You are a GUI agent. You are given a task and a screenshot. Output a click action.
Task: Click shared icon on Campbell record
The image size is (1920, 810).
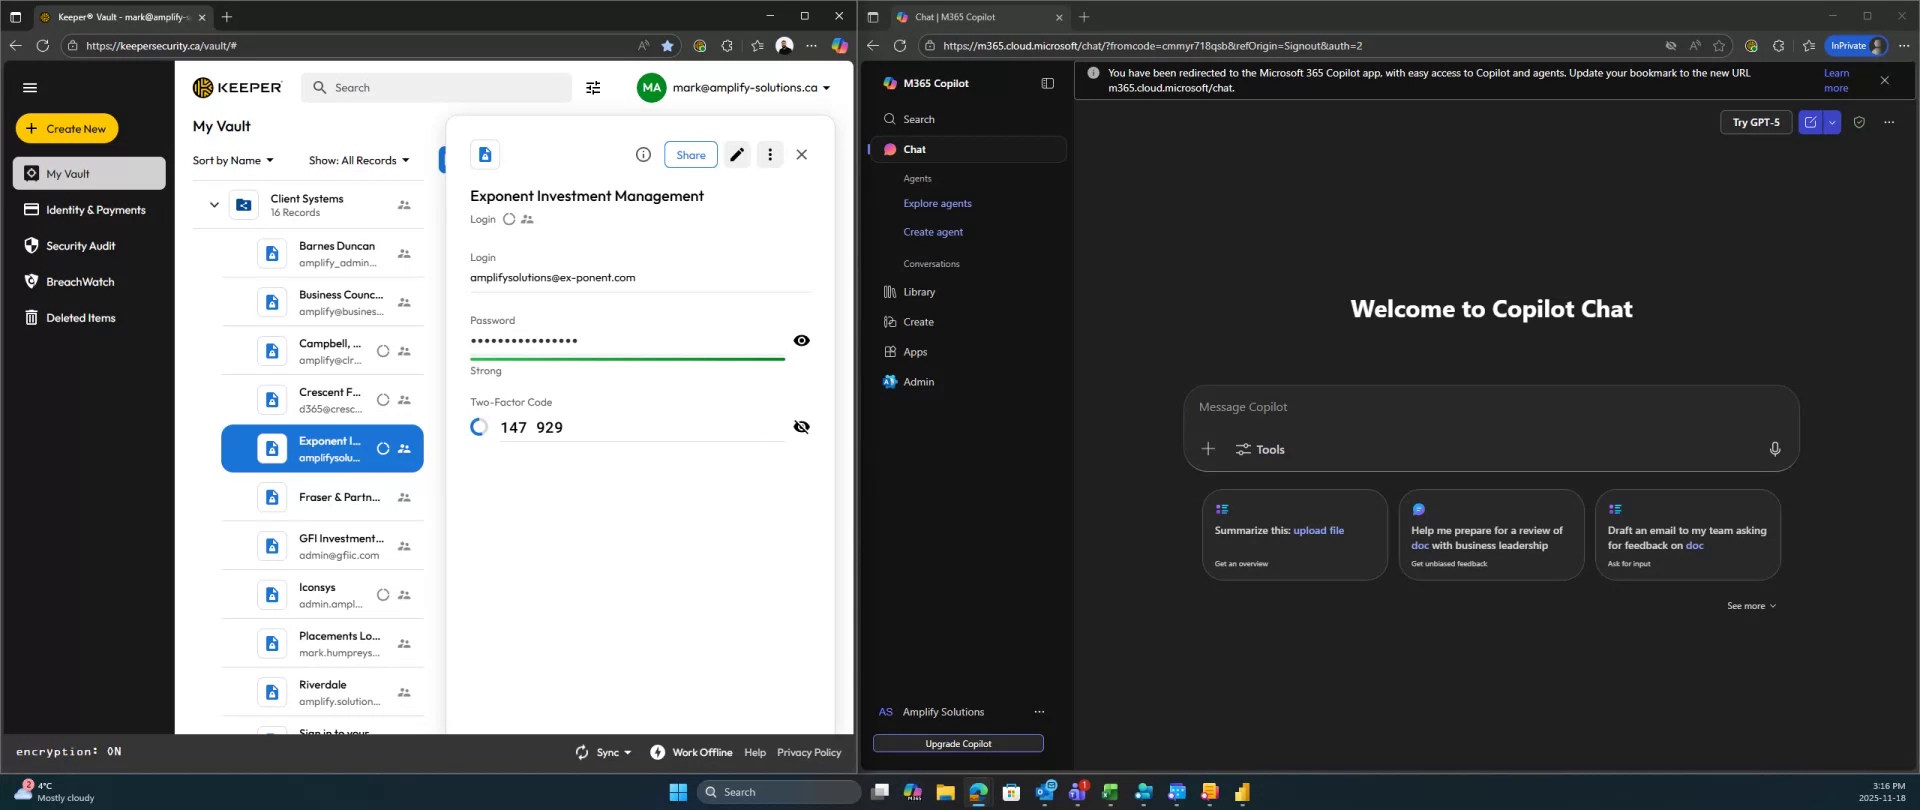[404, 351]
